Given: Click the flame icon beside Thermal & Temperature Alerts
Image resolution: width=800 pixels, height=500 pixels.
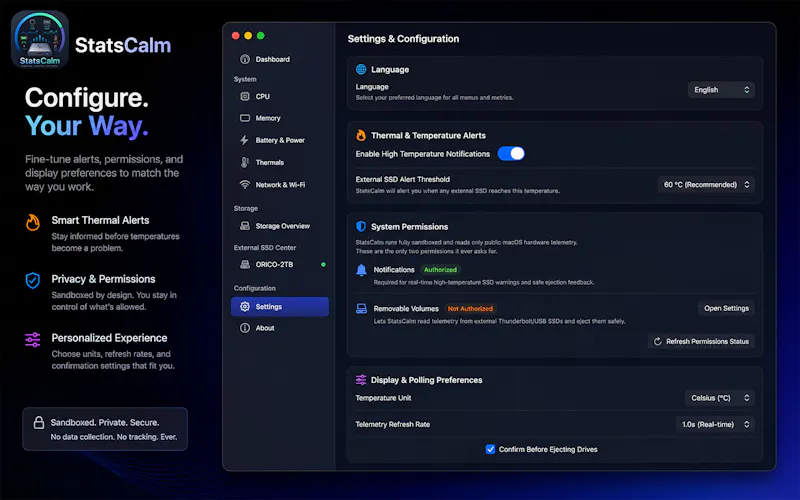Looking at the screenshot, I should pyautogui.click(x=361, y=135).
